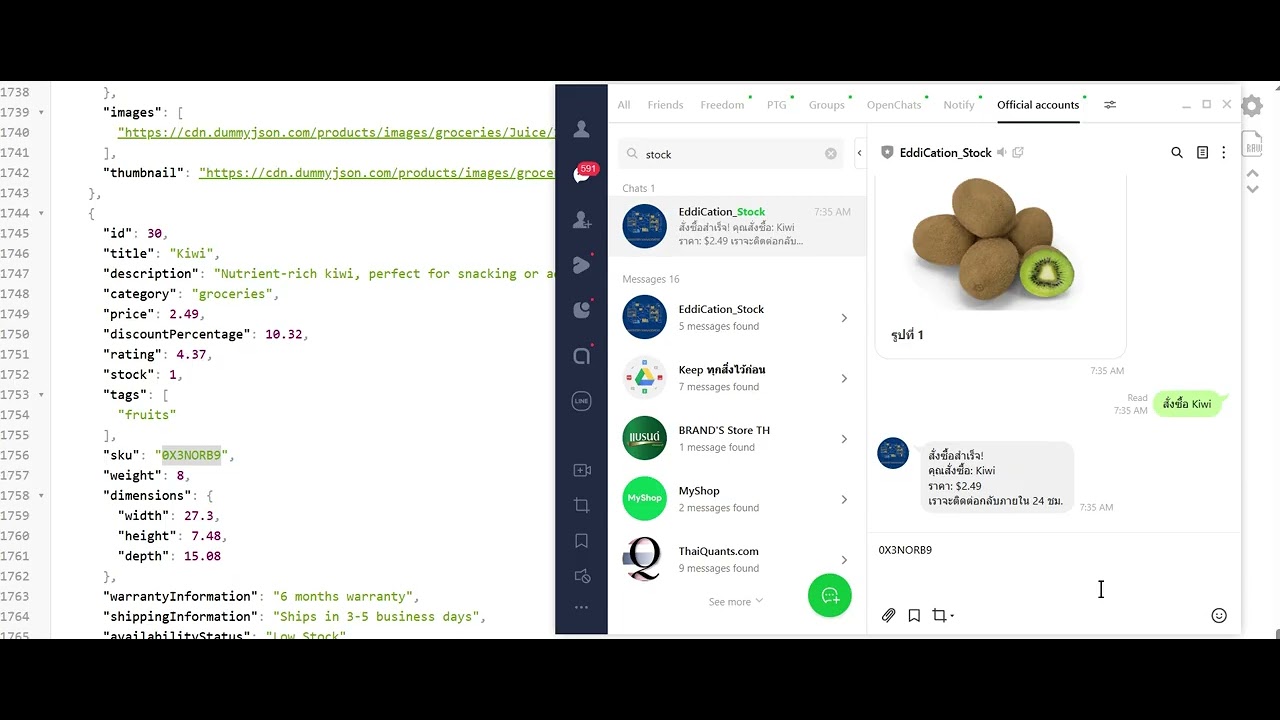Switch to the PTG tab

pyautogui.click(x=776, y=105)
